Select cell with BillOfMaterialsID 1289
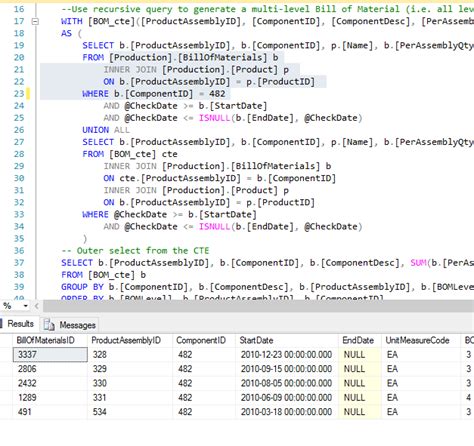The image size is (474, 446). coord(50,398)
